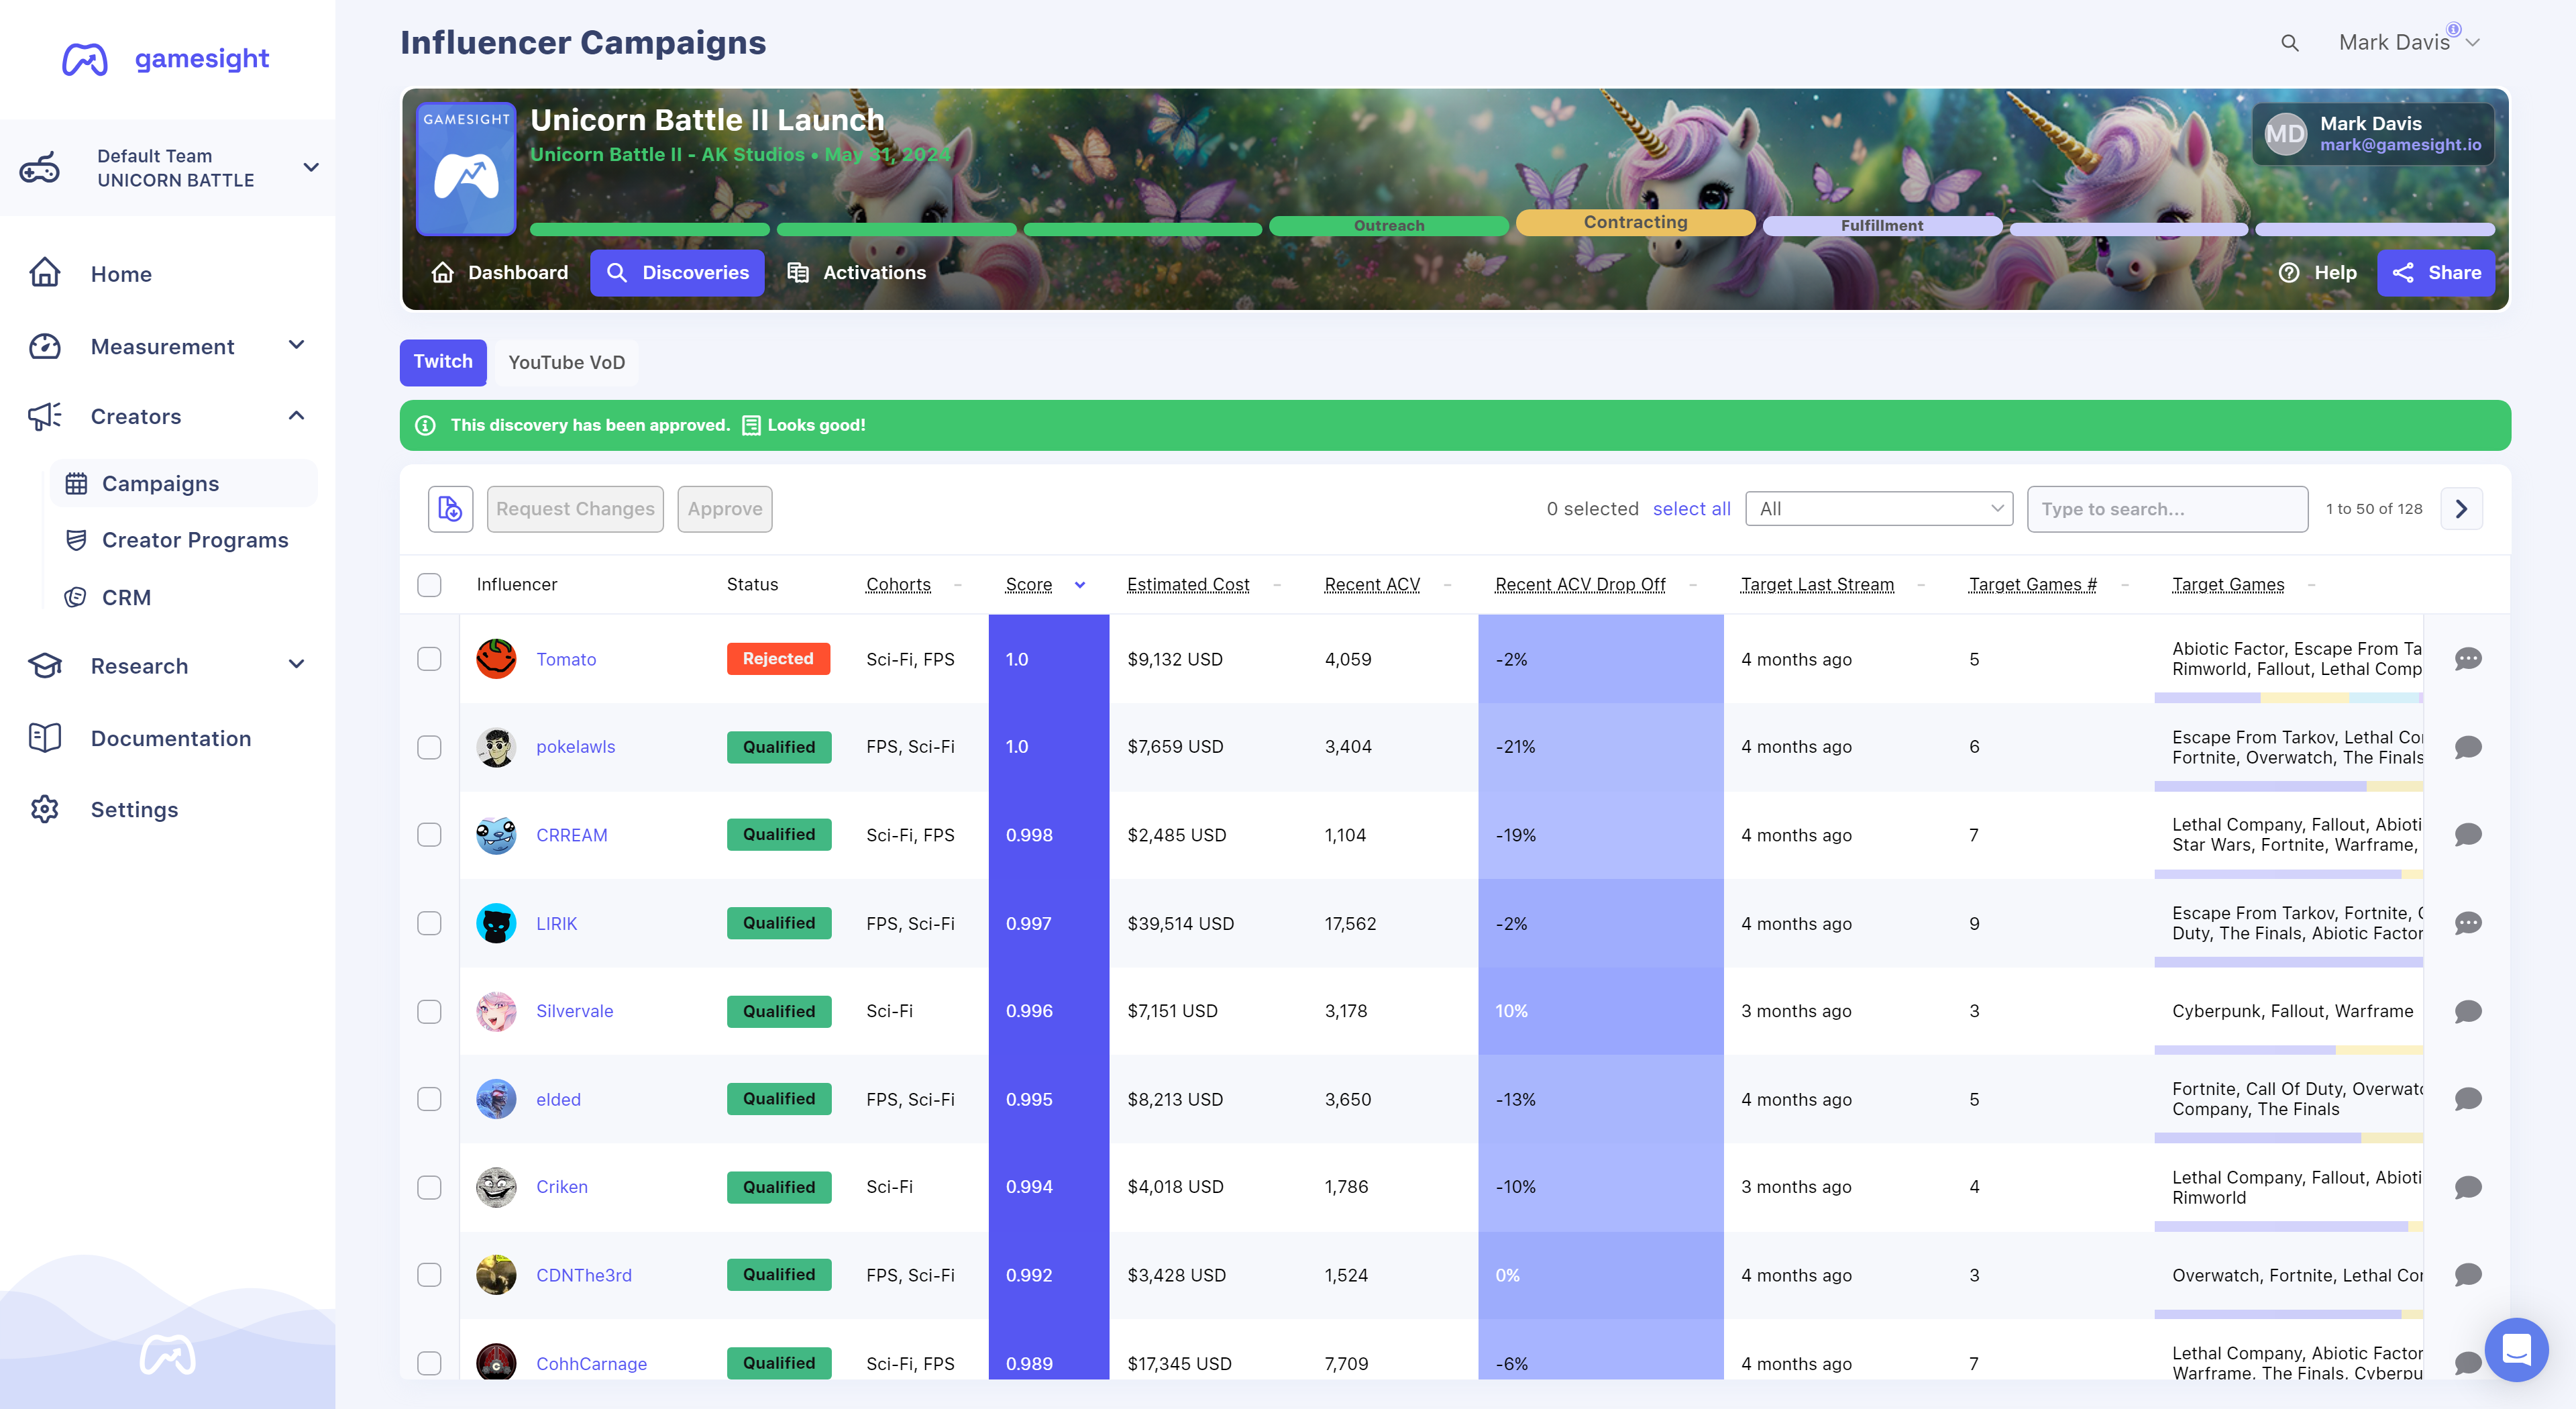Click the Research graduation cap icon
The height and width of the screenshot is (1409, 2576).
coord(45,665)
